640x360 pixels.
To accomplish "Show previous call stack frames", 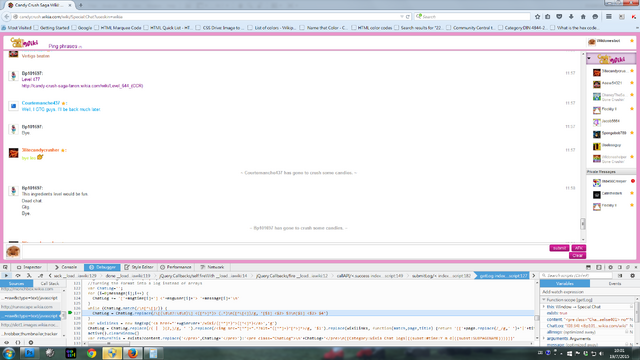I will pyautogui.click(x=50, y=276).
